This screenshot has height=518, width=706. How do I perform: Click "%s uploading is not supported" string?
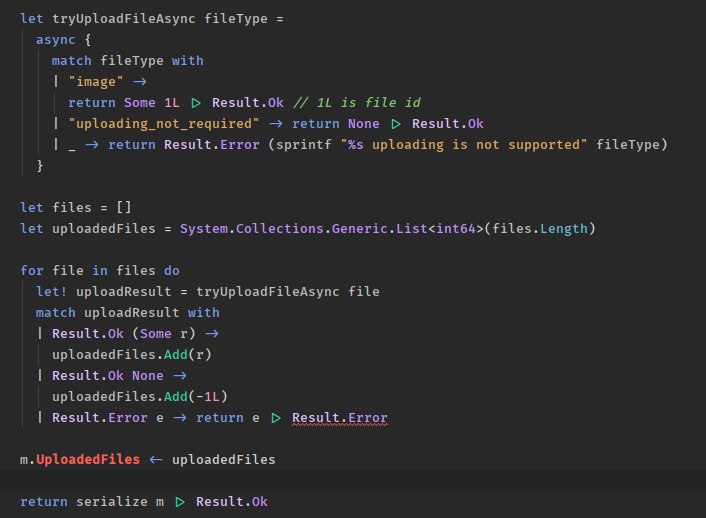coord(464,145)
